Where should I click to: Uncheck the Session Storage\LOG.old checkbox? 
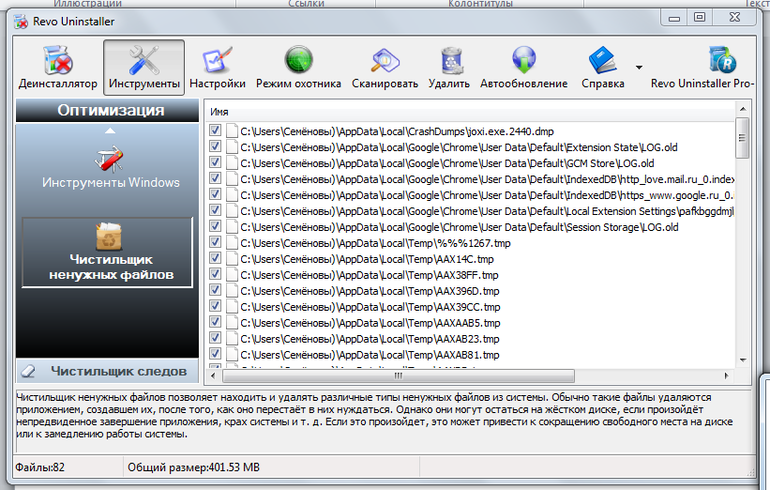pyautogui.click(x=215, y=226)
